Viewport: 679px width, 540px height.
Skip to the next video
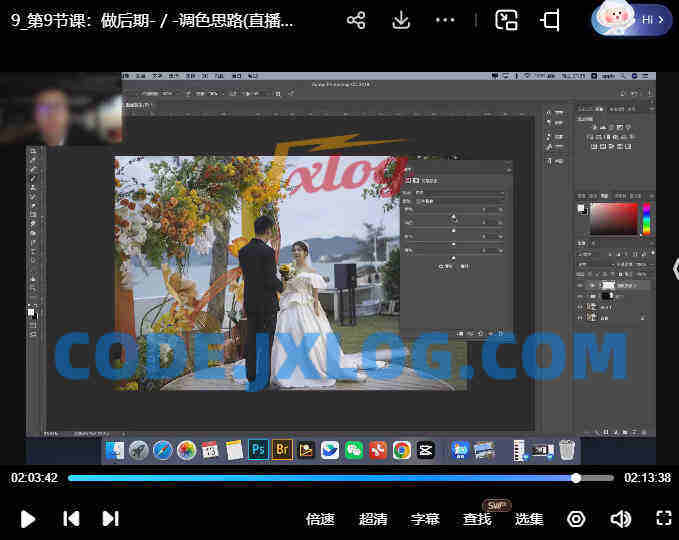110,518
